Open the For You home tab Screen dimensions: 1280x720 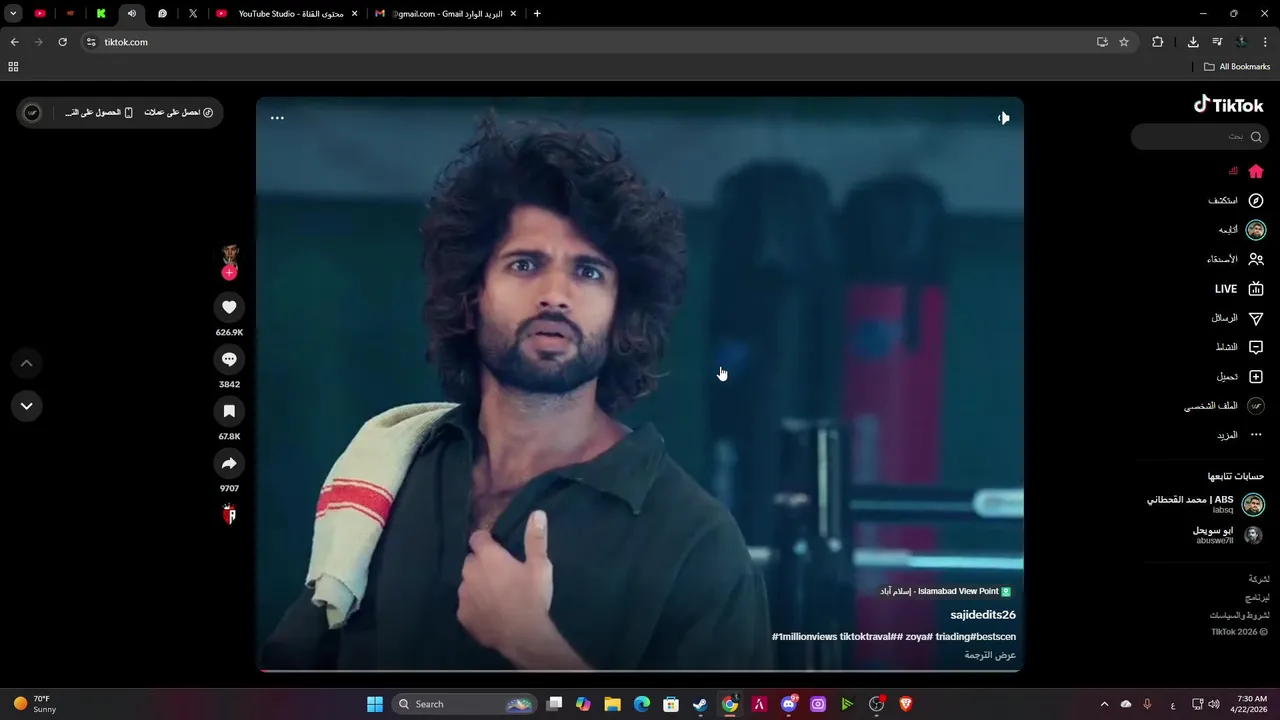[x=1246, y=171]
